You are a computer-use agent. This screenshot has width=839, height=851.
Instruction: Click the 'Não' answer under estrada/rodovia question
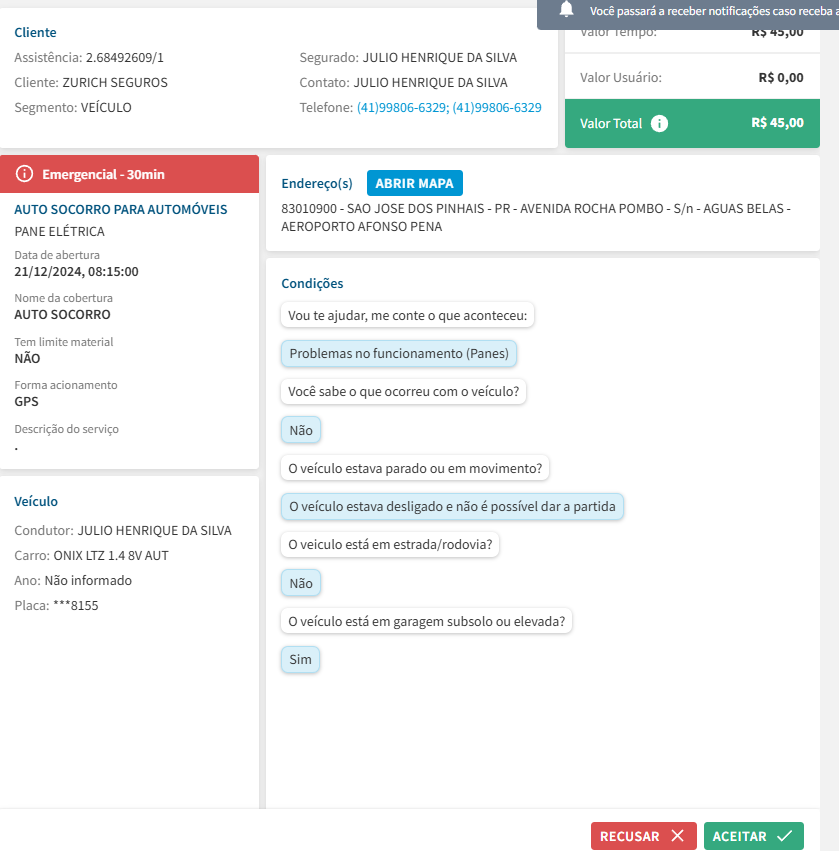pos(300,583)
